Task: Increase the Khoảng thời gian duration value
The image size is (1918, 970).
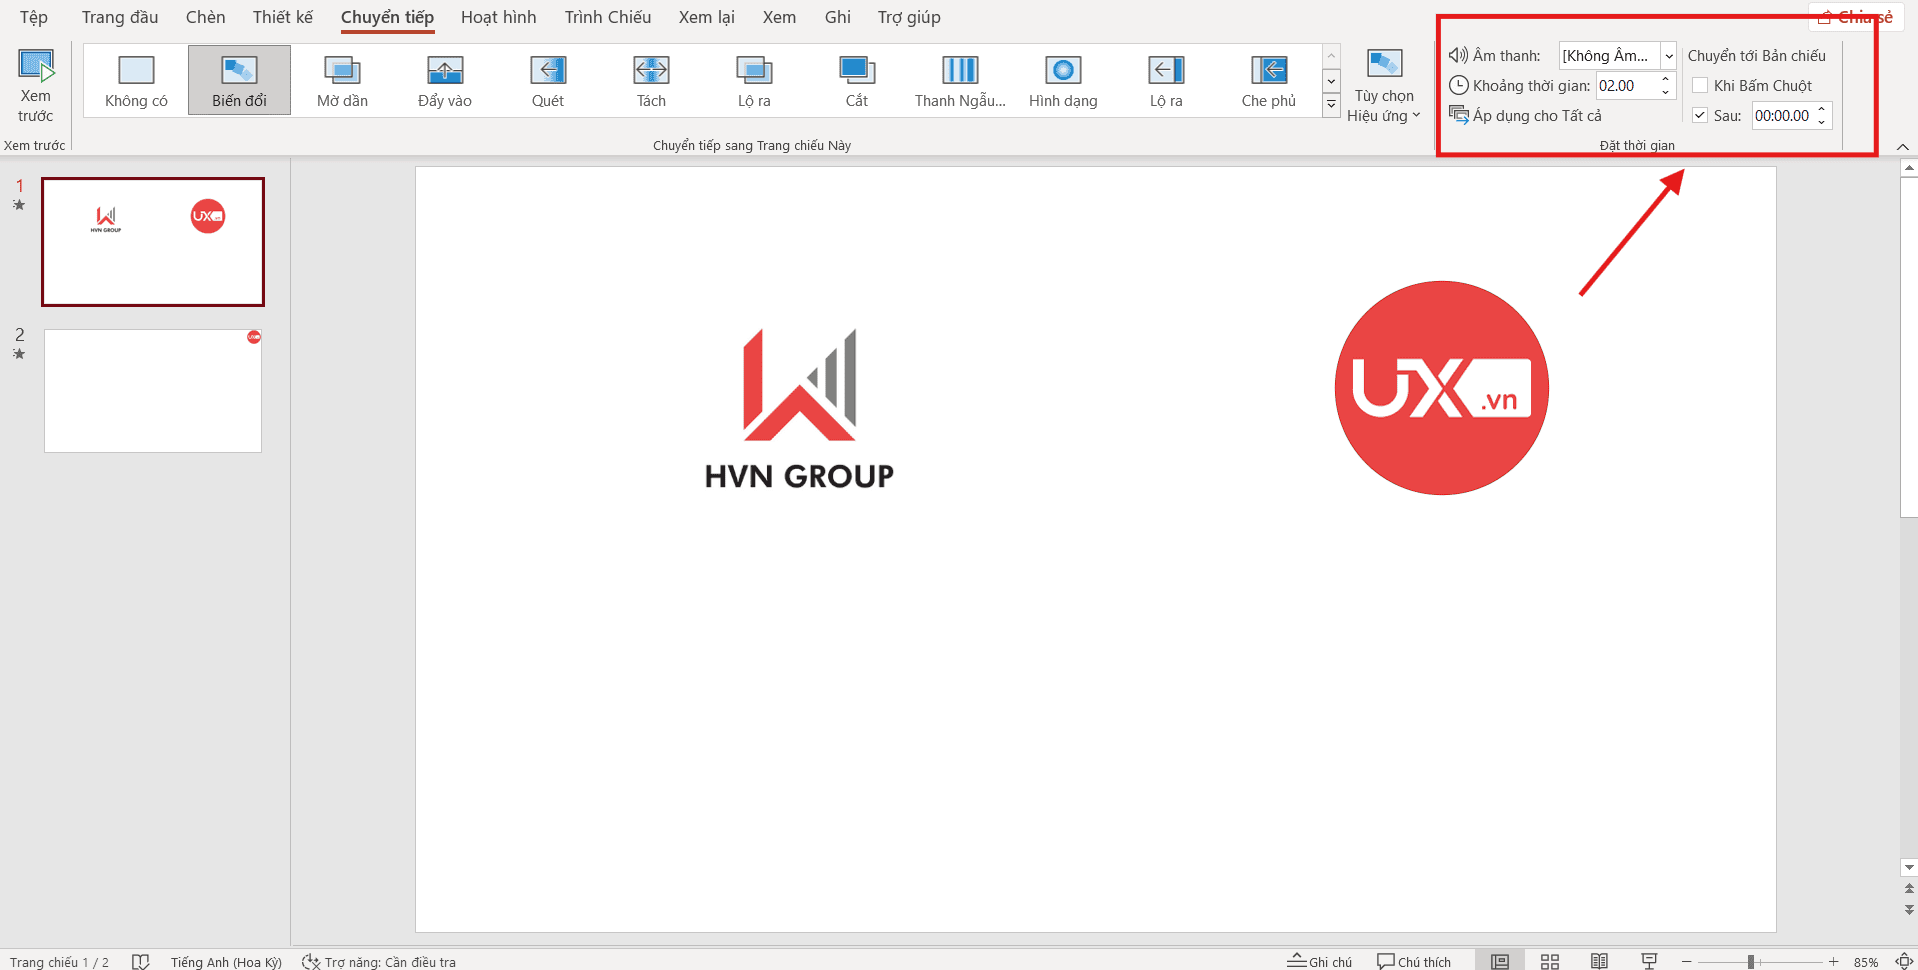Action: pyautogui.click(x=1665, y=79)
